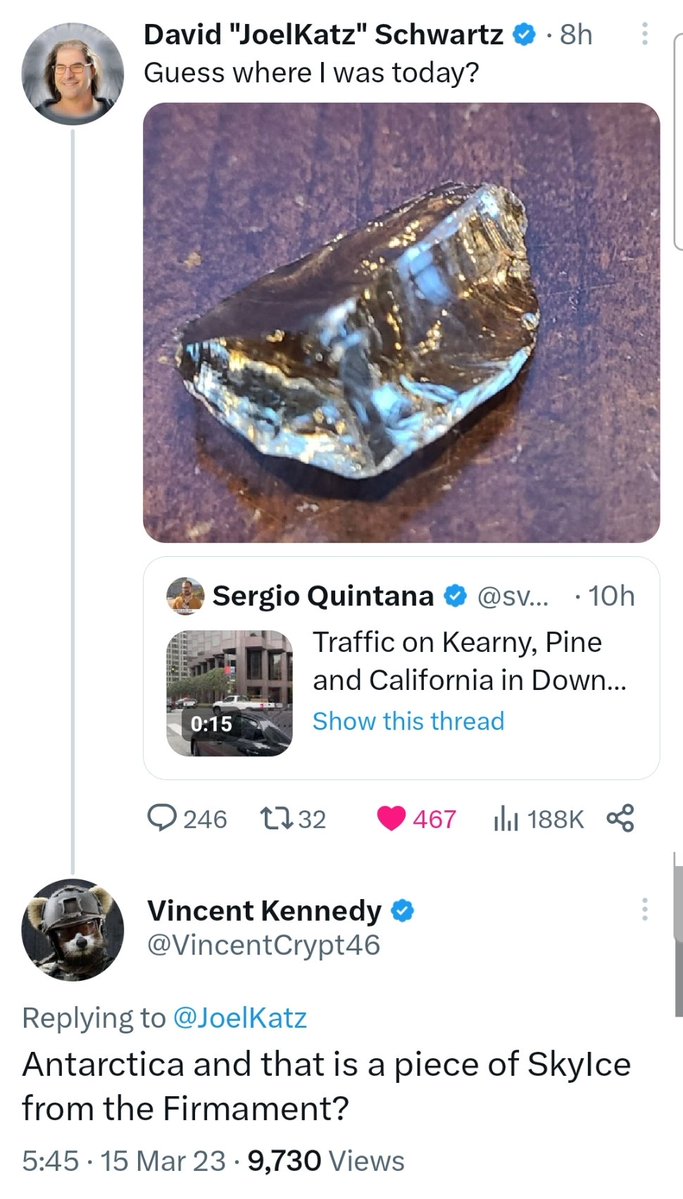
Task: Click Vincent Kennedy's verified badge
Action: pos(403,911)
